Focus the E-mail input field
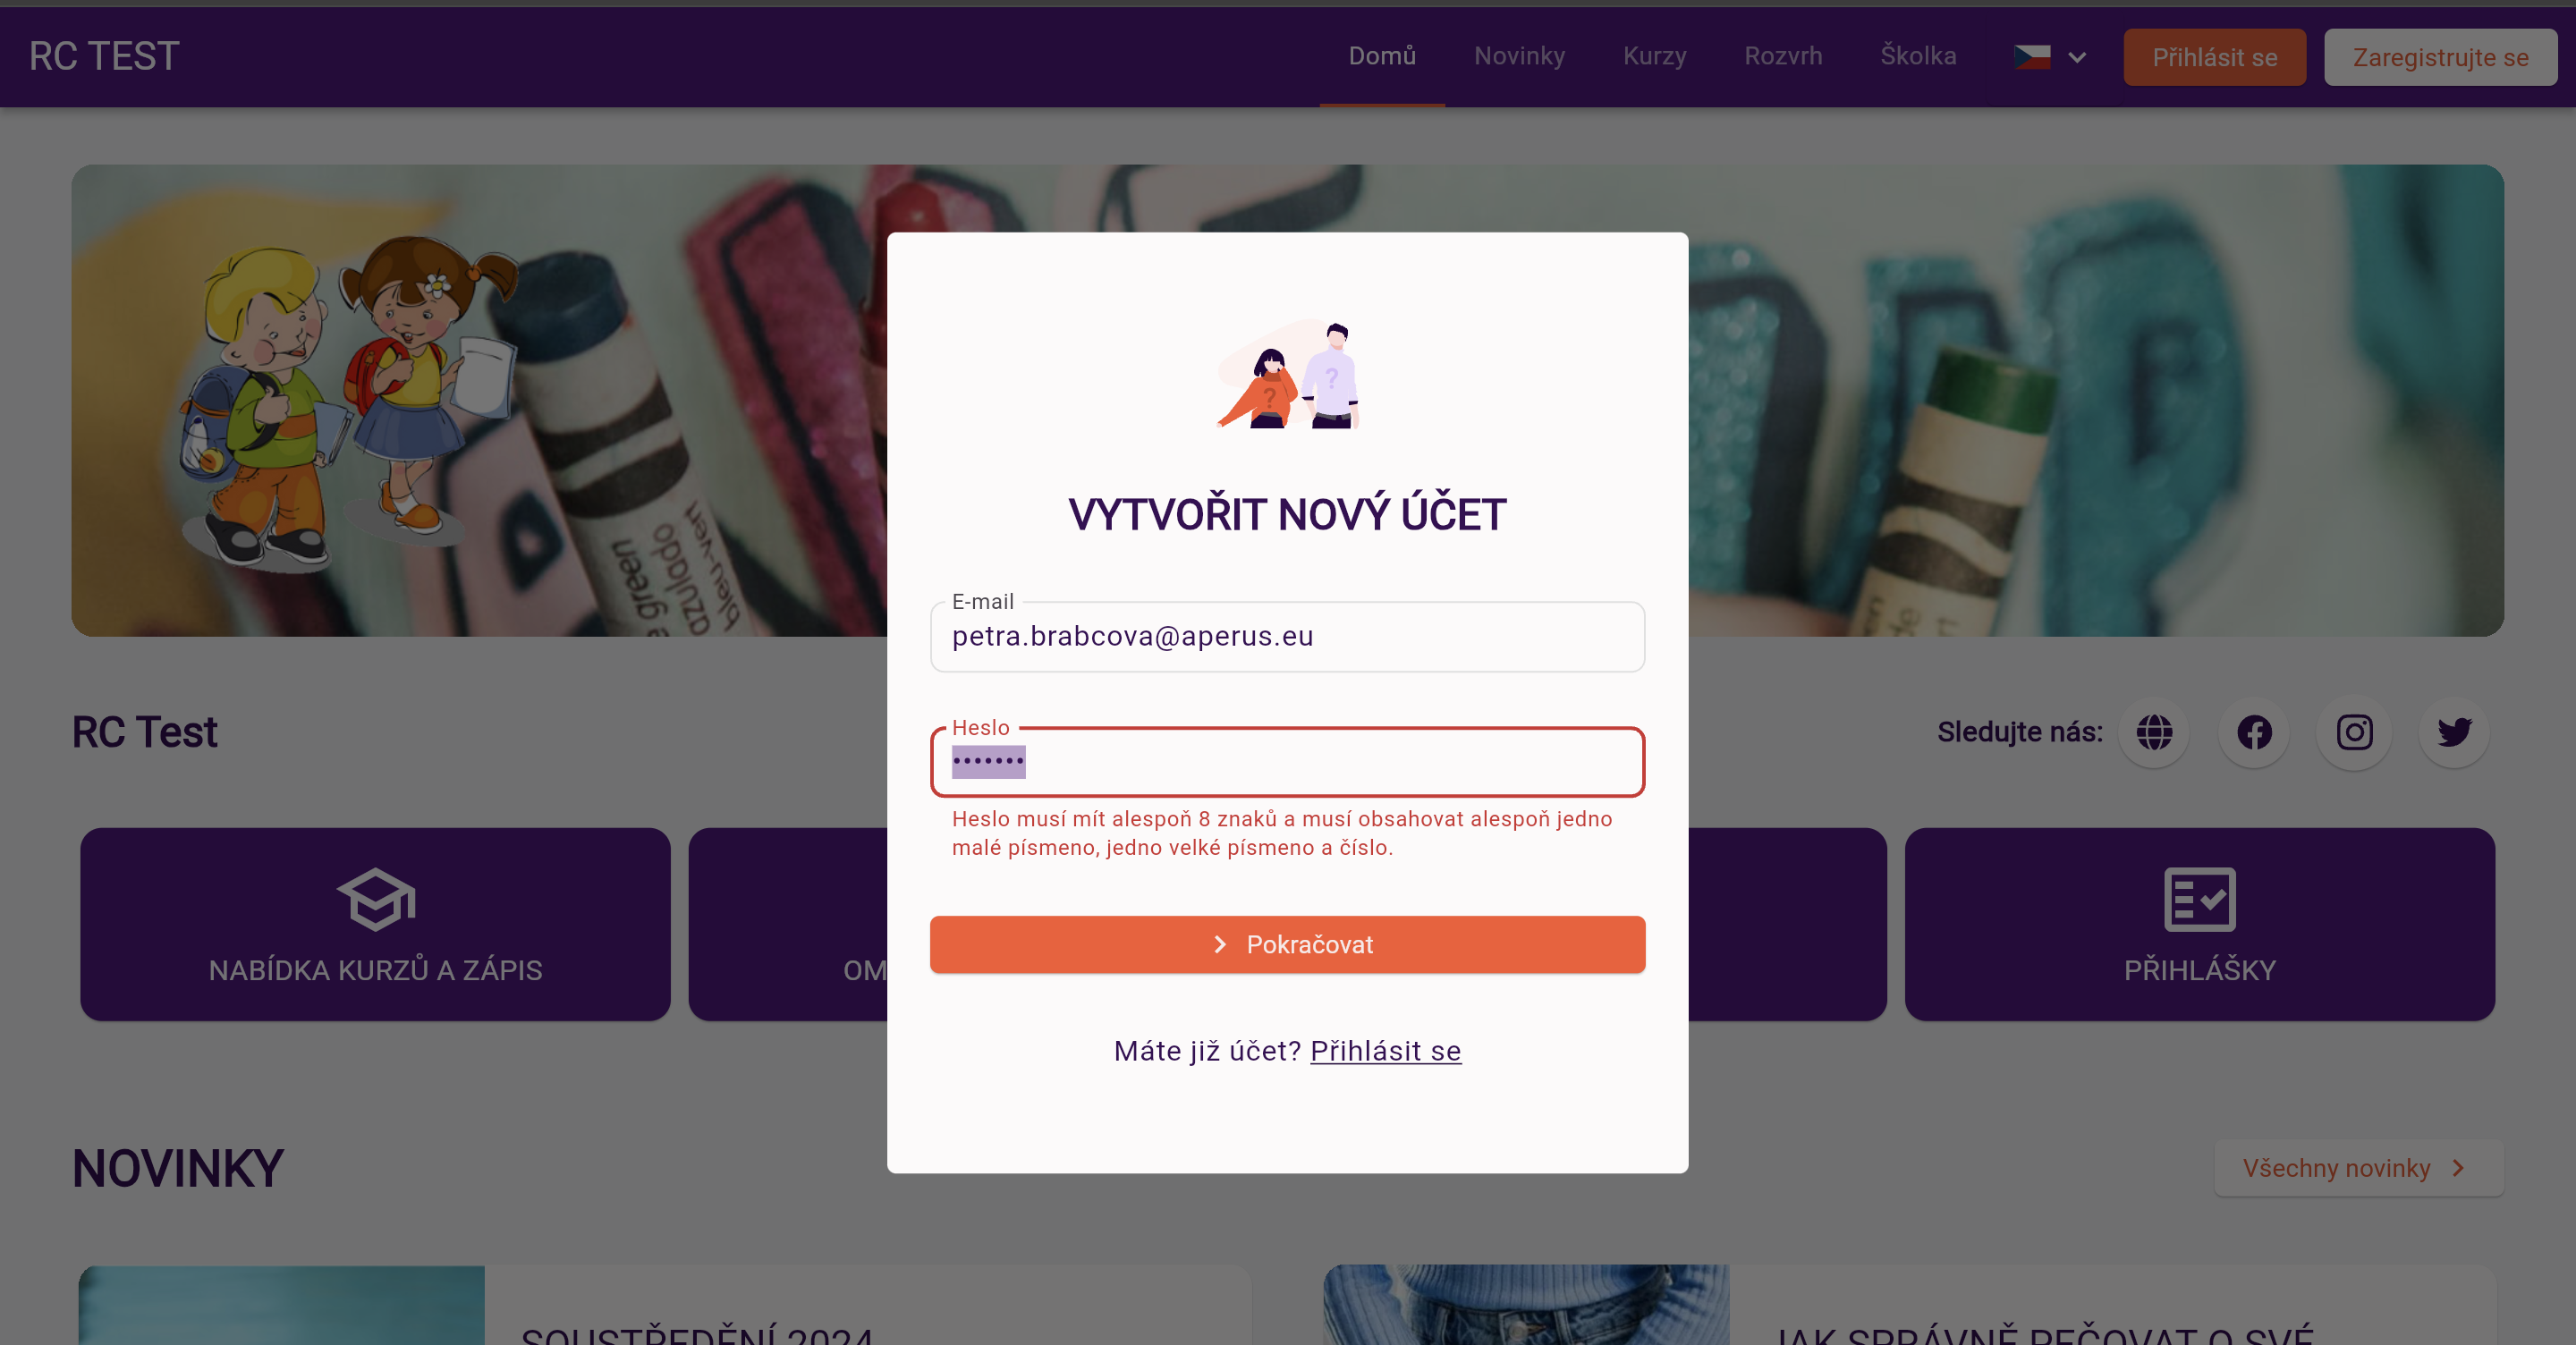 [x=1287, y=637]
